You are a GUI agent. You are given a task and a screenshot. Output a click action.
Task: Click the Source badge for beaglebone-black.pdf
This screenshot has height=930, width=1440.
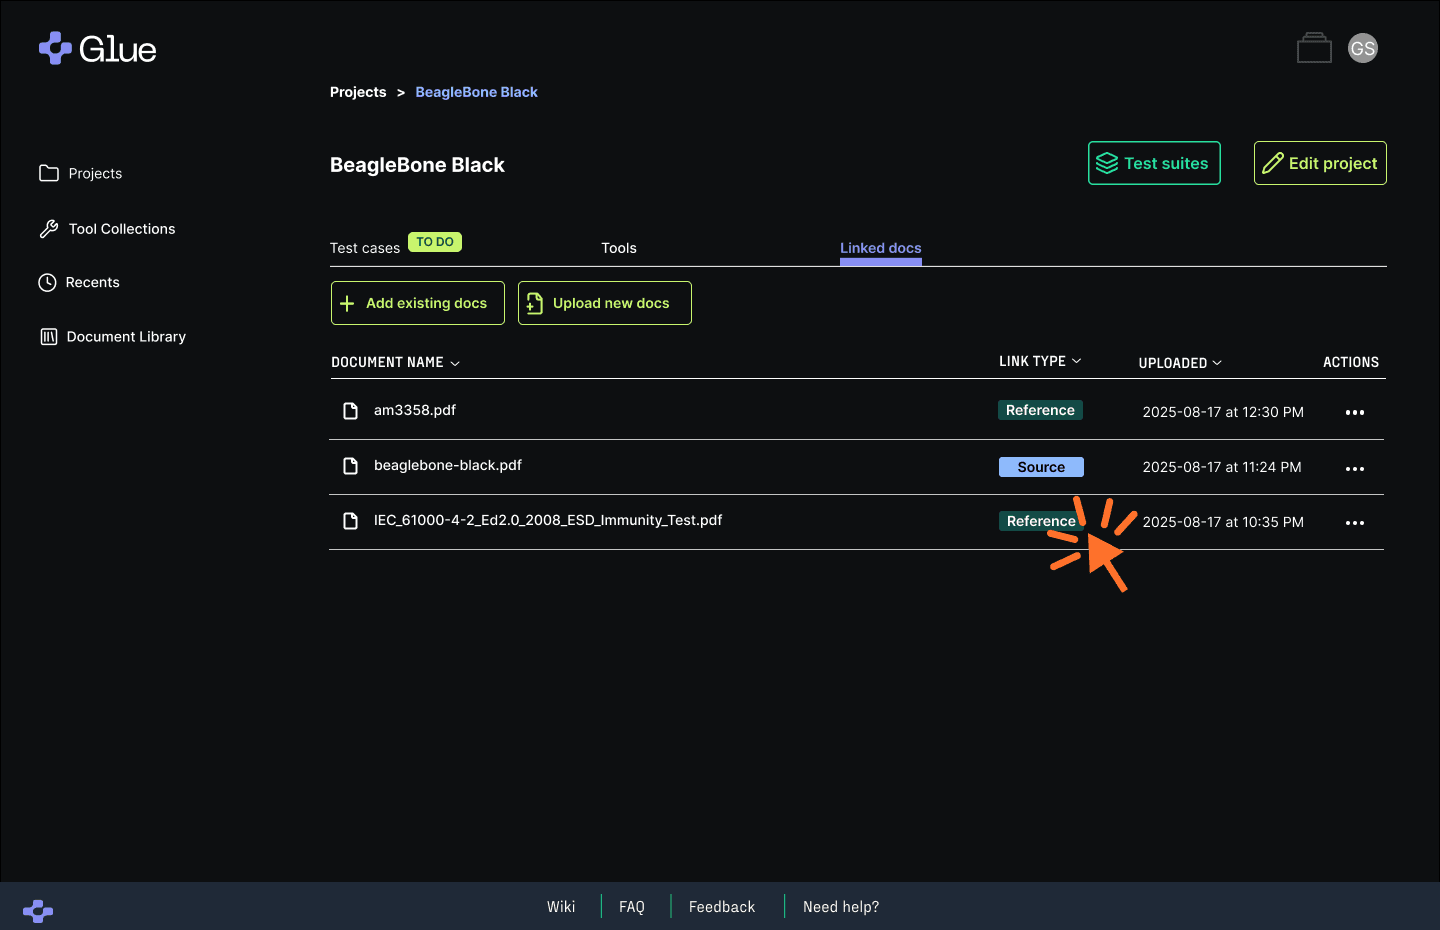(x=1041, y=467)
